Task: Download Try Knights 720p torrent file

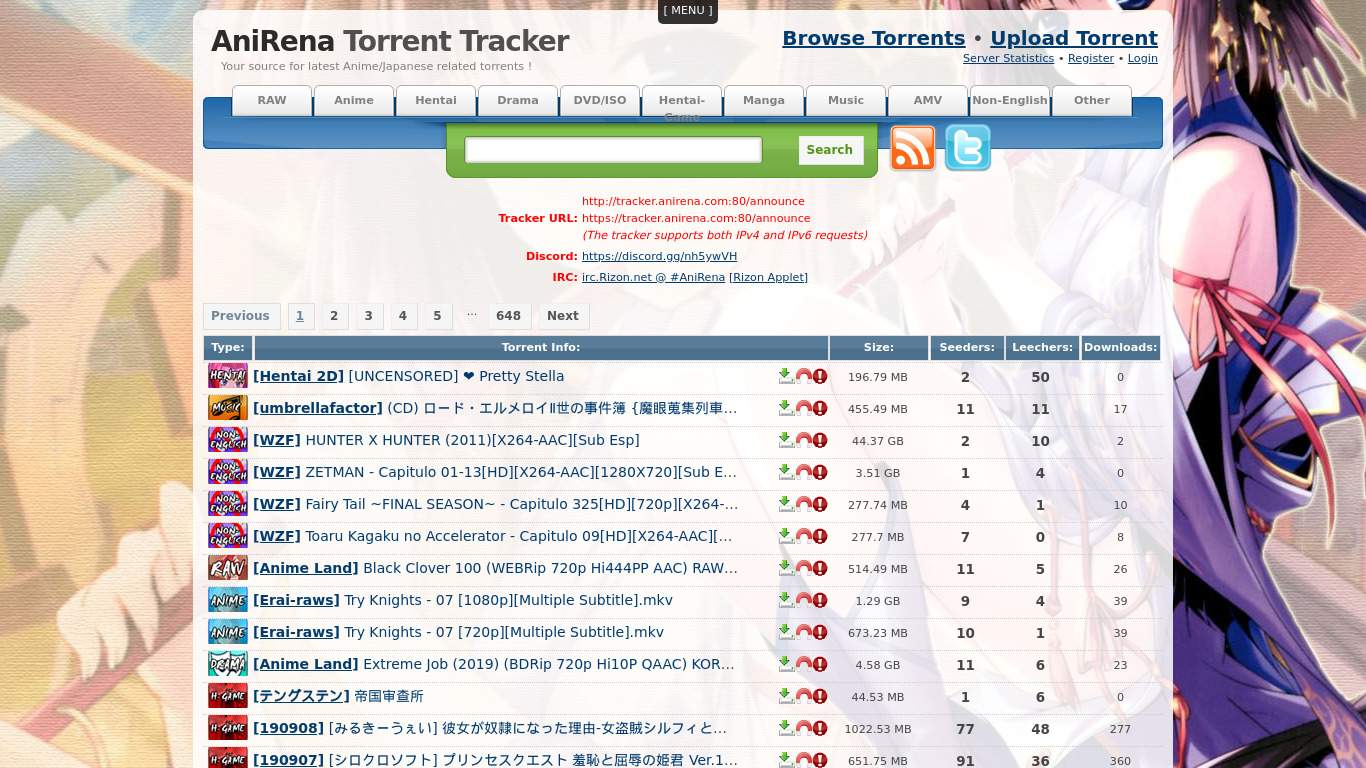Action: coord(786,632)
